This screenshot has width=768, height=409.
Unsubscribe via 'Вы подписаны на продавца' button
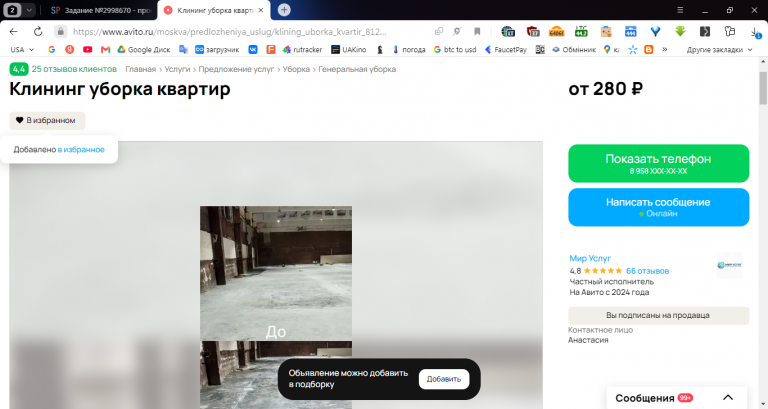pyautogui.click(x=658, y=315)
